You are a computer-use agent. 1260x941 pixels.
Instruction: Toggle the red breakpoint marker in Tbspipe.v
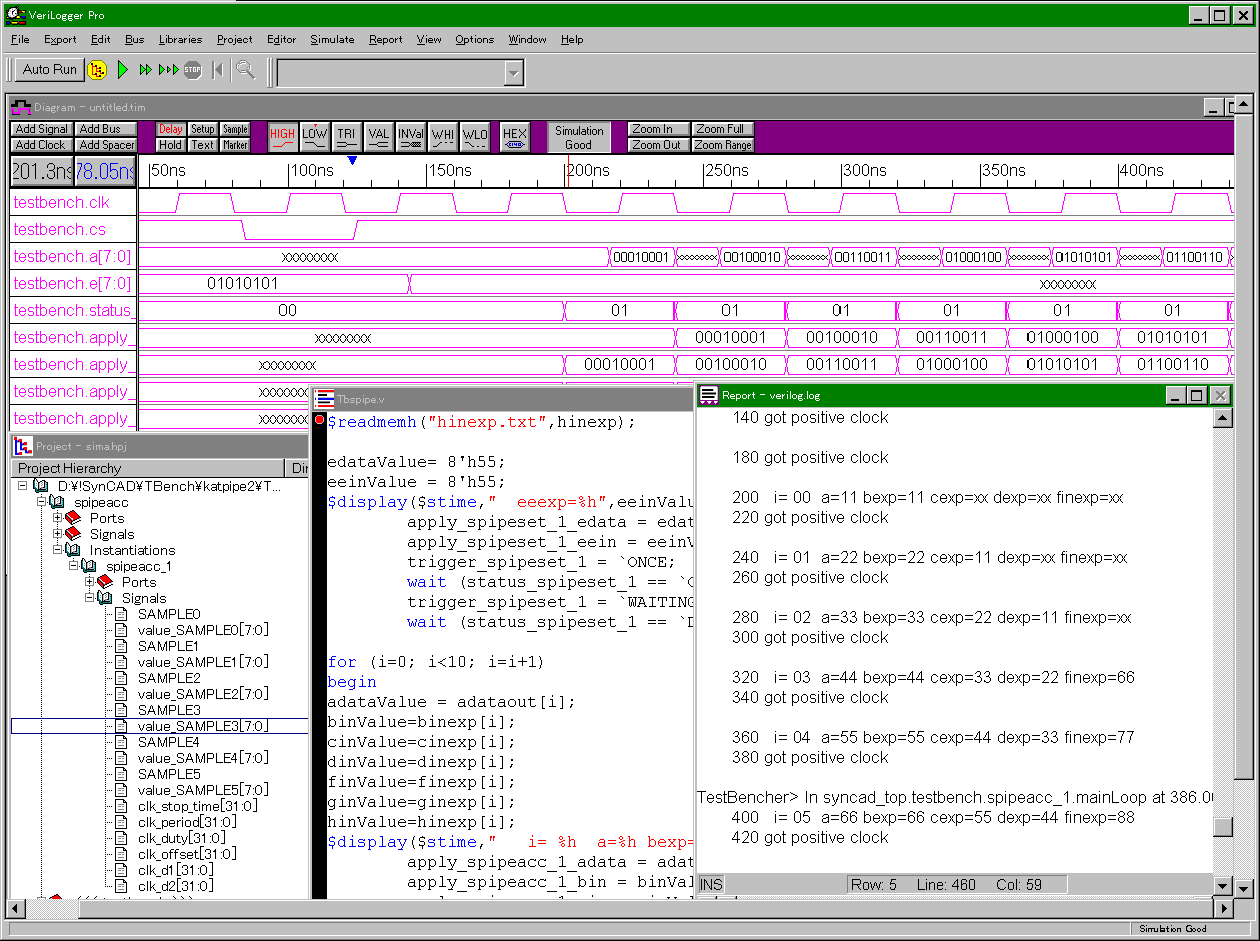click(x=319, y=421)
